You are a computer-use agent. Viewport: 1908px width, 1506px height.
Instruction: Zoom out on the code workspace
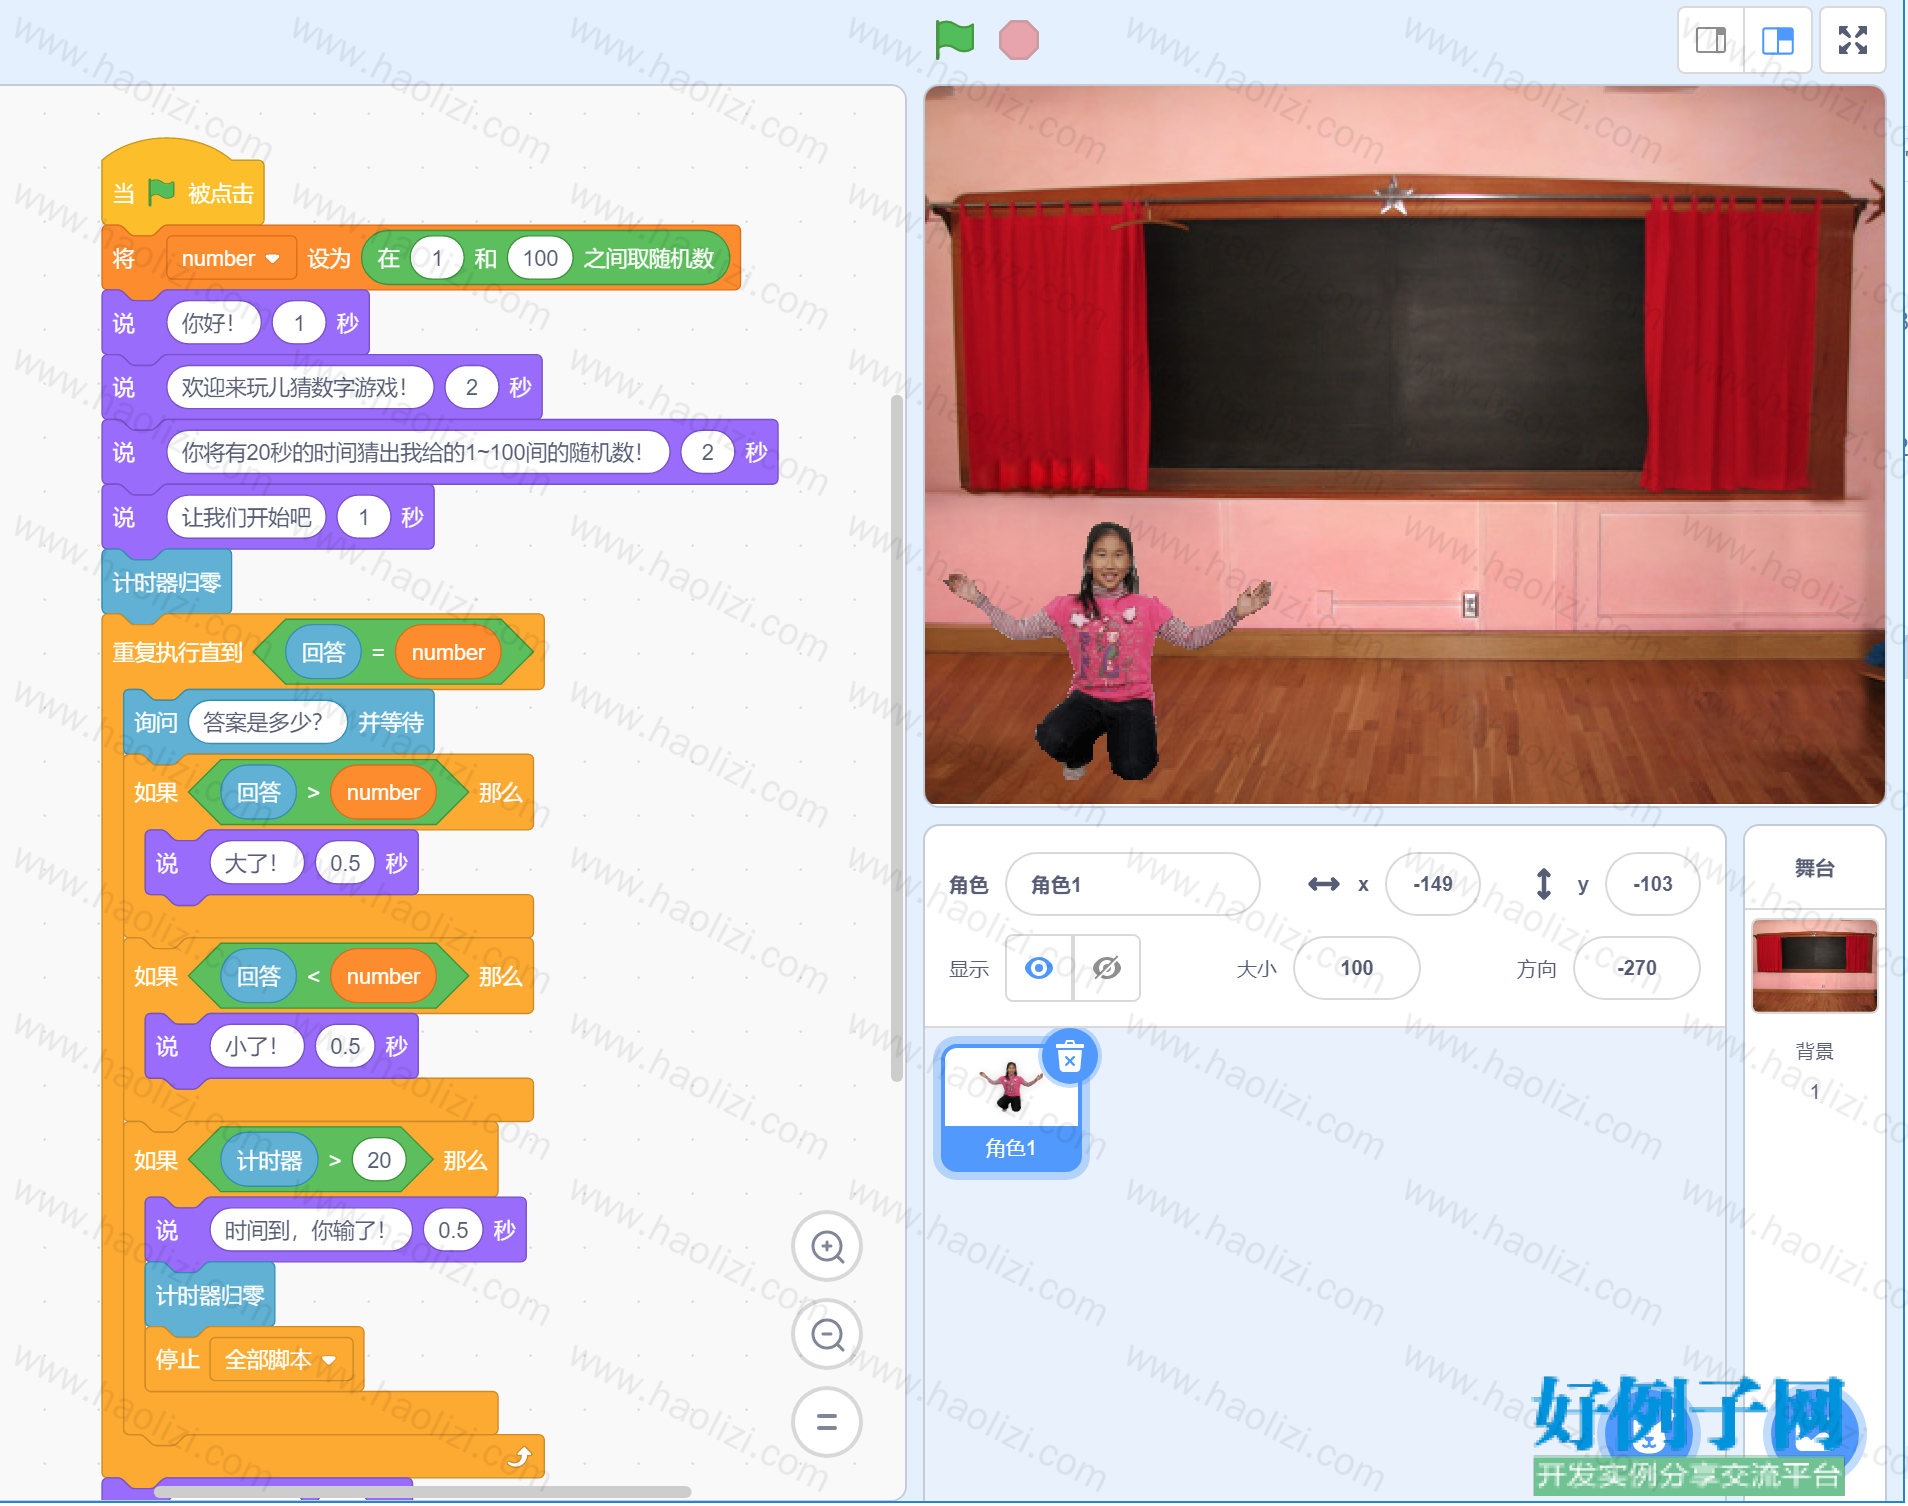[827, 1335]
